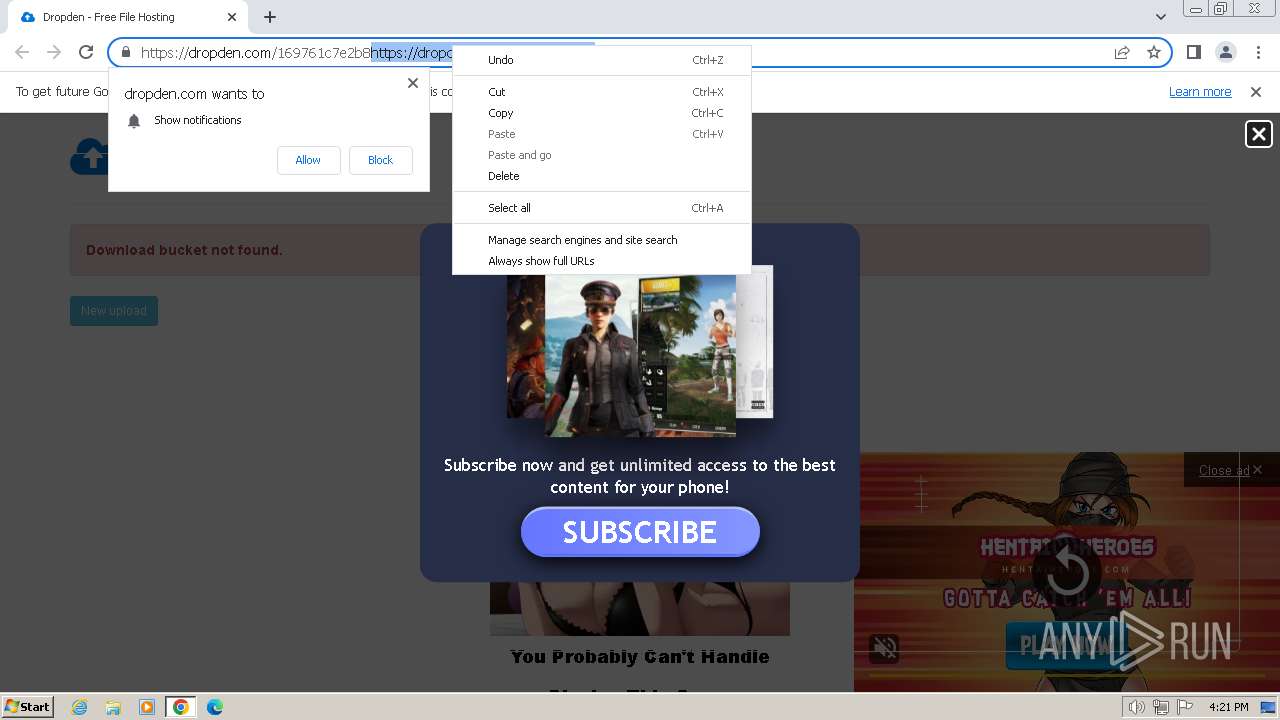Open the media player taskbar icon
Screen dimensions: 1280x720
pos(147,707)
